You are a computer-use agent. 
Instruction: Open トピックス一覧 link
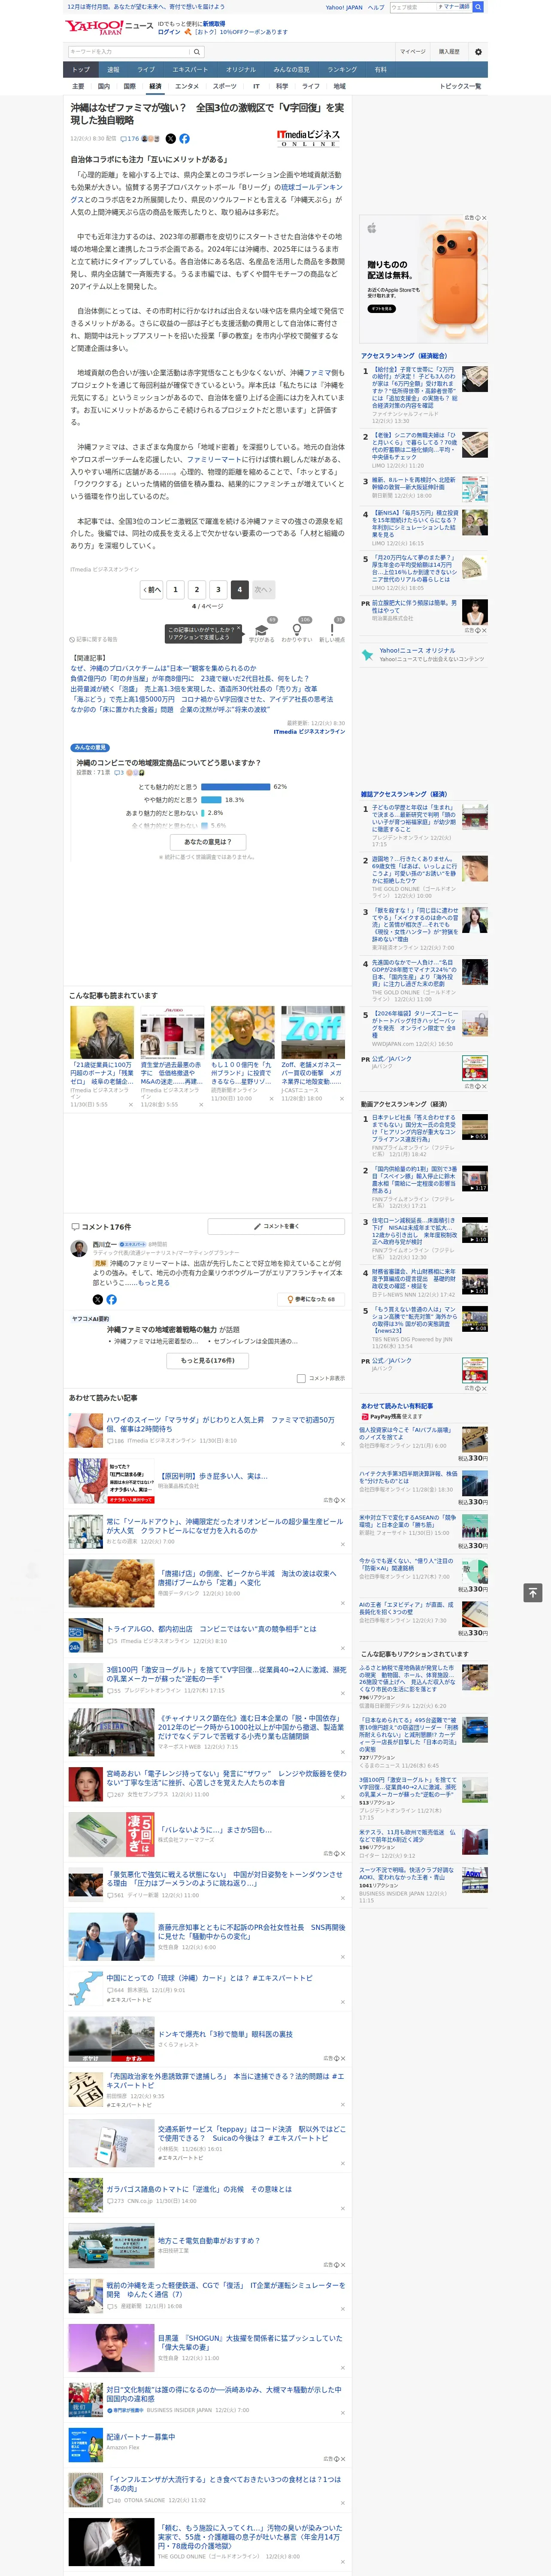pos(460,86)
